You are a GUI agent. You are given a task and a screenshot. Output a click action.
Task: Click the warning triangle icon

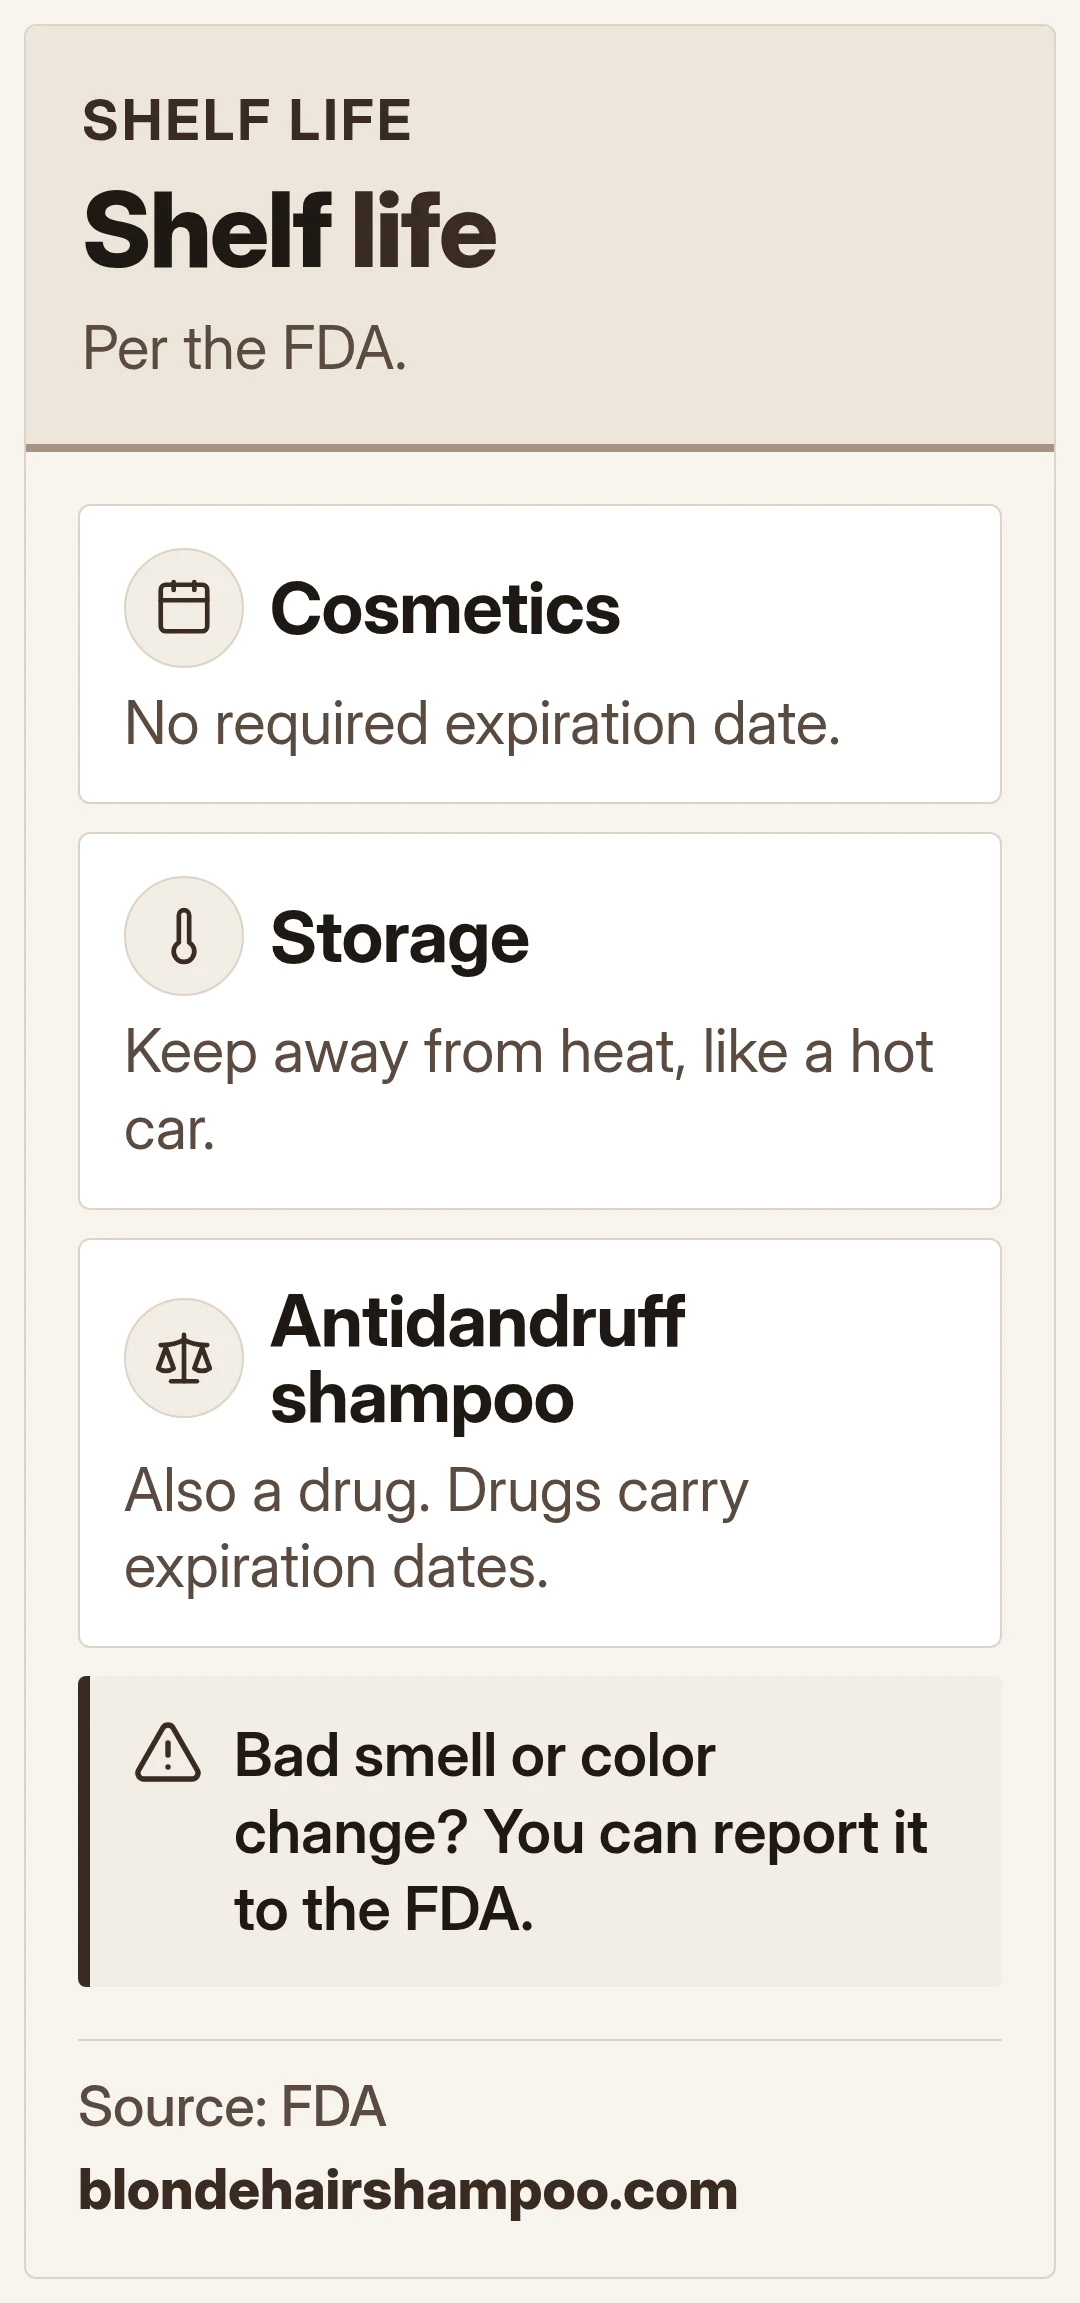tap(168, 1753)
